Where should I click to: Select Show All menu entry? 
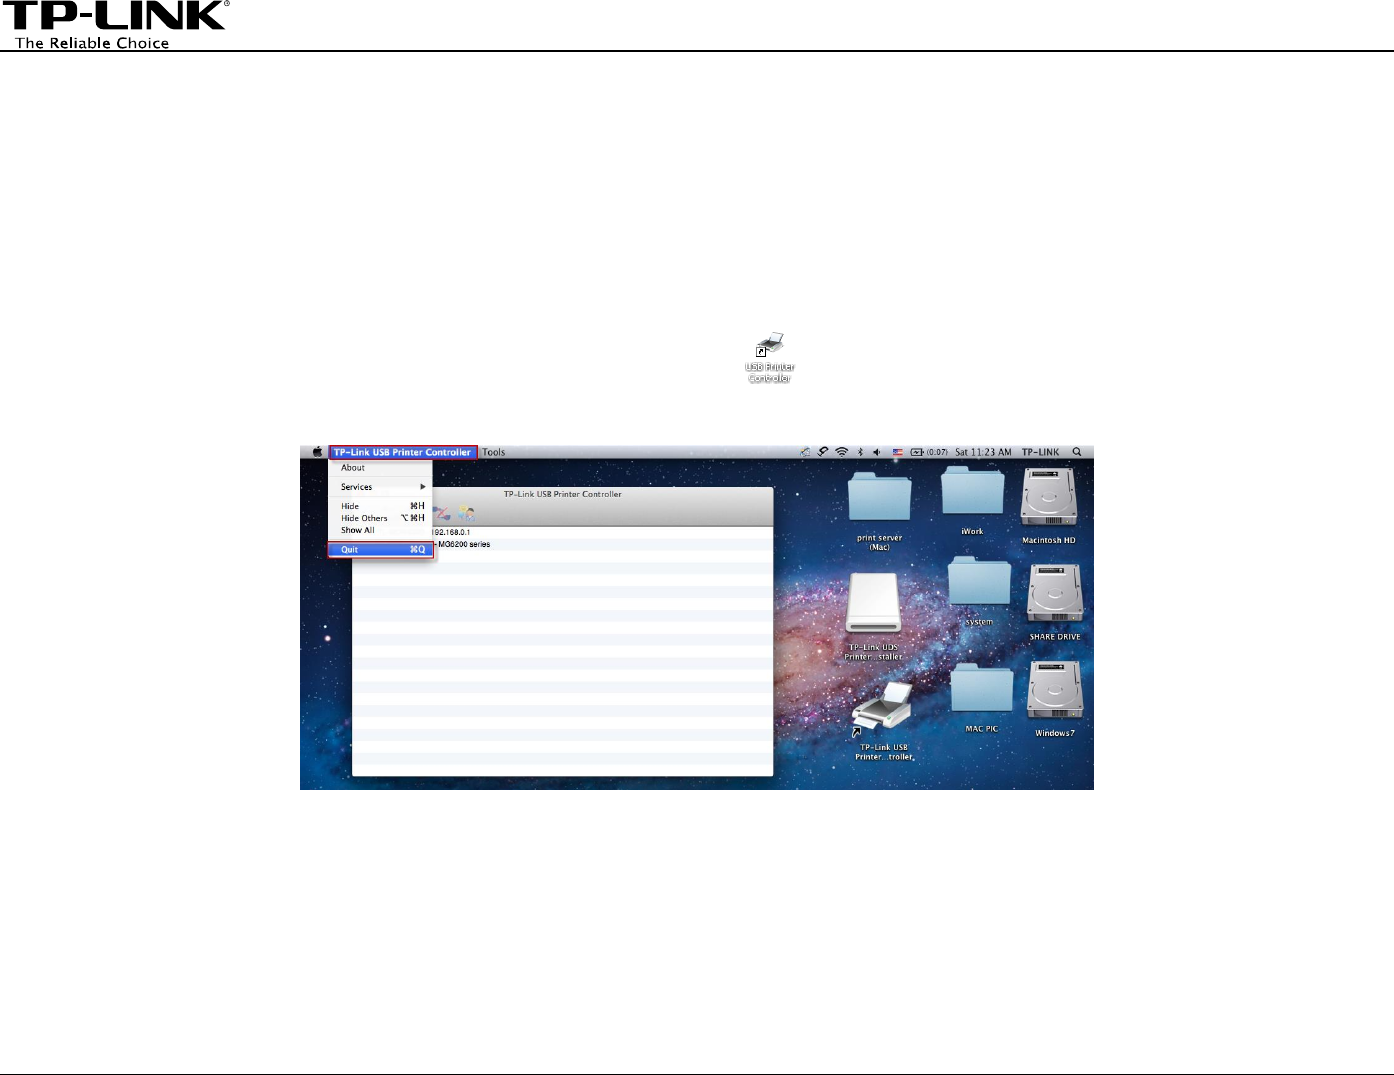[x=381, y=530]
